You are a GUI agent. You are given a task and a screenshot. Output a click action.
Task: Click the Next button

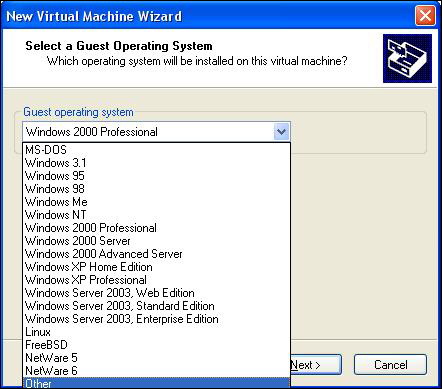316,365
